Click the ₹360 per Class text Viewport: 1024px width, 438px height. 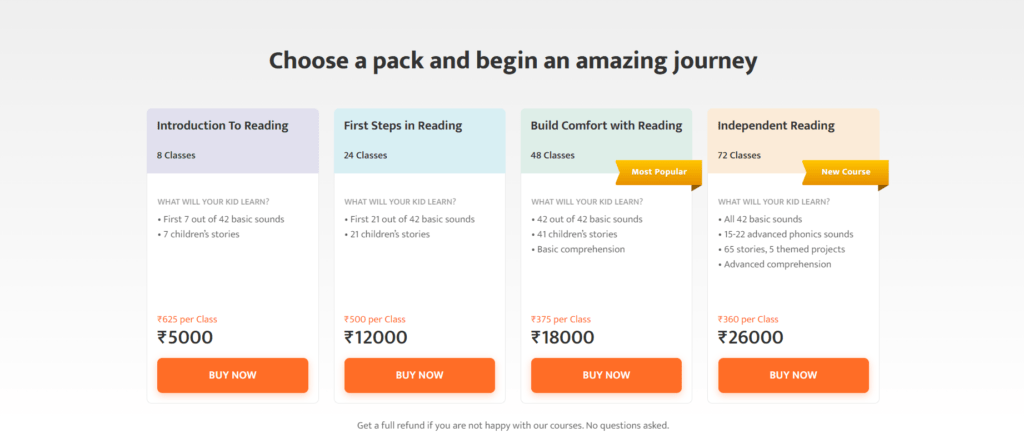(x=748, y=319)
